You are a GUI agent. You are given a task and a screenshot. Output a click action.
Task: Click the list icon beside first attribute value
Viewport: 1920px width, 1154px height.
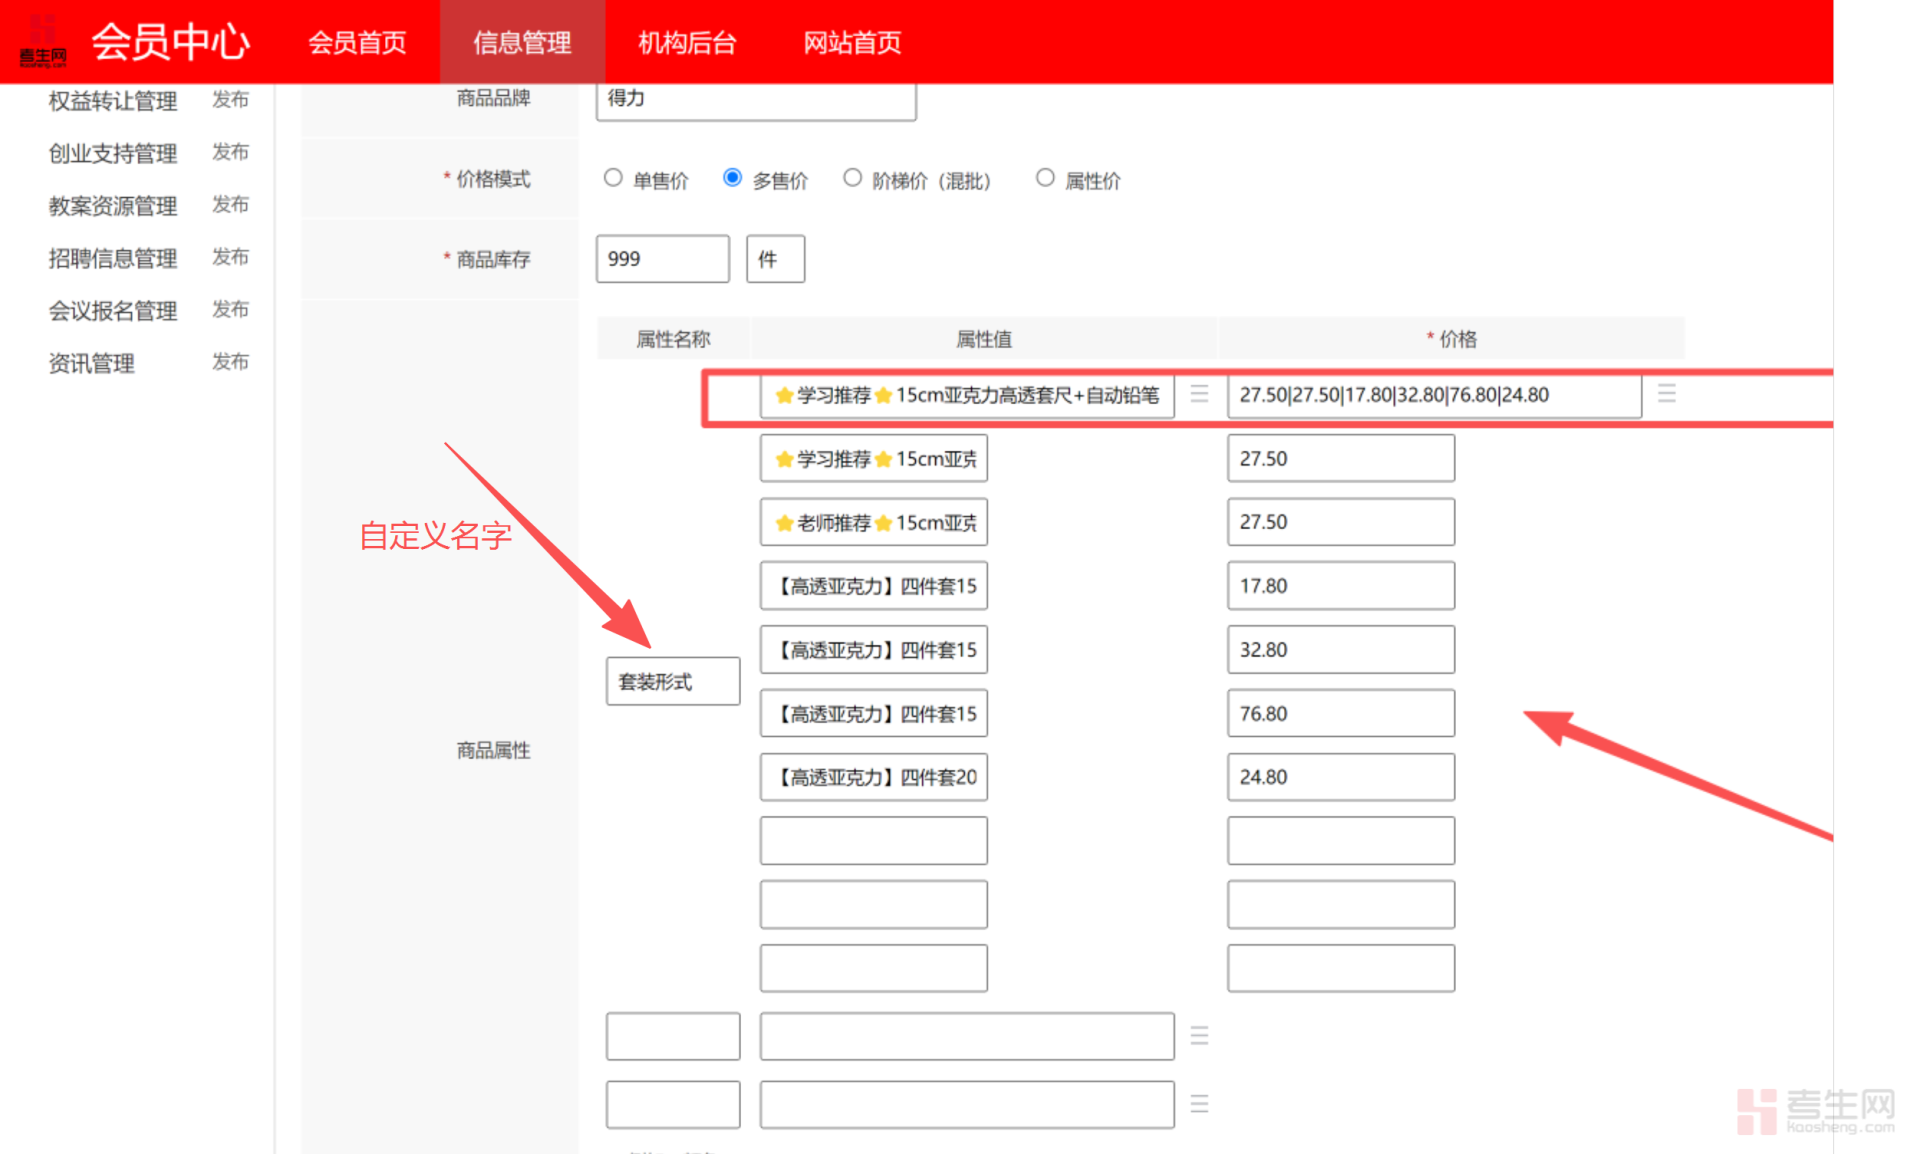click(1199, 394)
